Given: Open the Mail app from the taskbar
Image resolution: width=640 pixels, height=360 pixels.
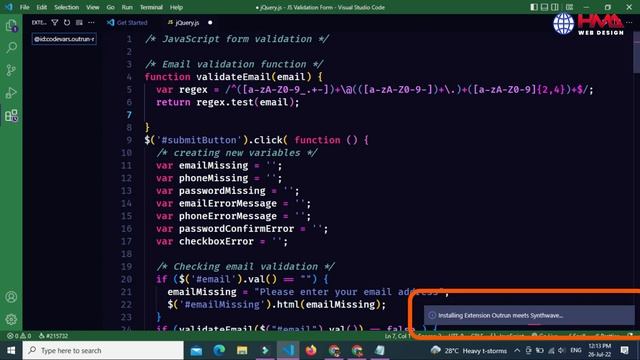Looking at the screenshot, I should [196, 350].
